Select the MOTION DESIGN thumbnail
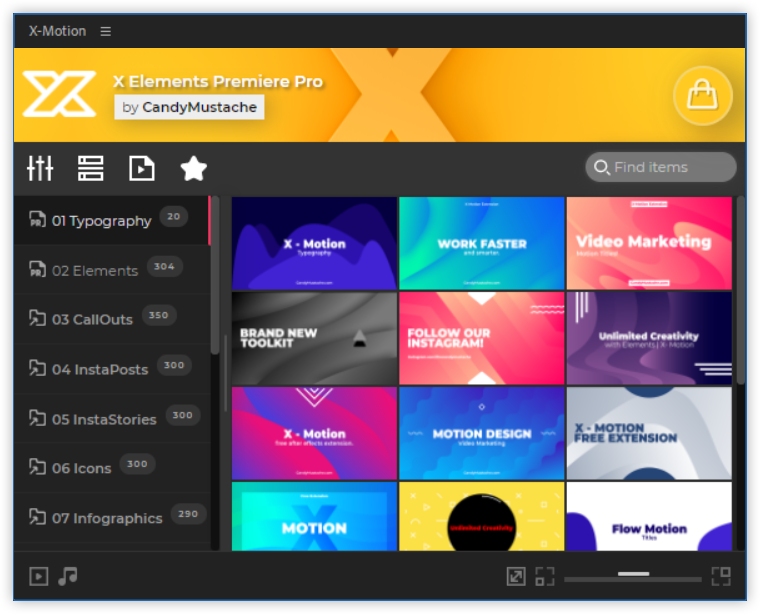 [x=482, y=433]
